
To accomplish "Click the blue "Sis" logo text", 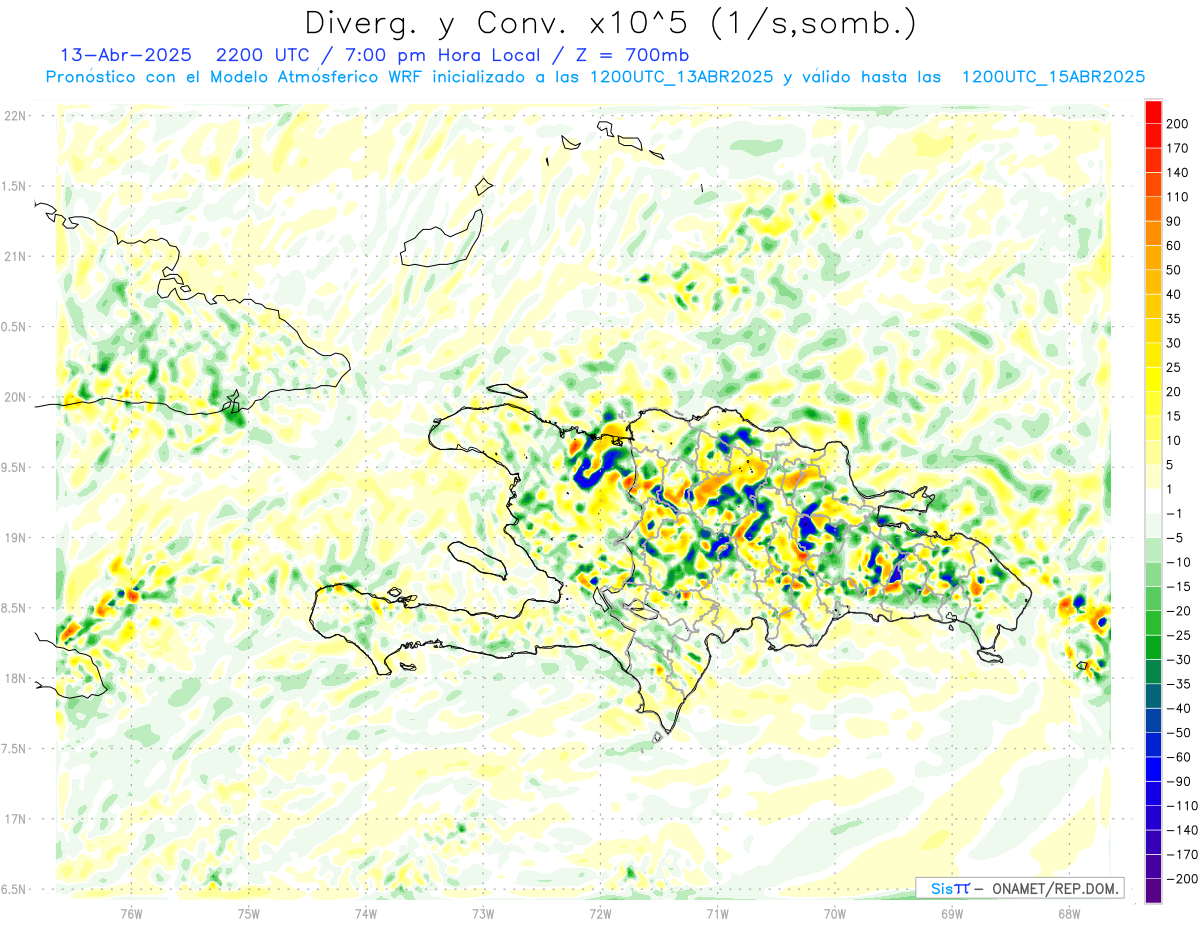I will click(941, 888).
